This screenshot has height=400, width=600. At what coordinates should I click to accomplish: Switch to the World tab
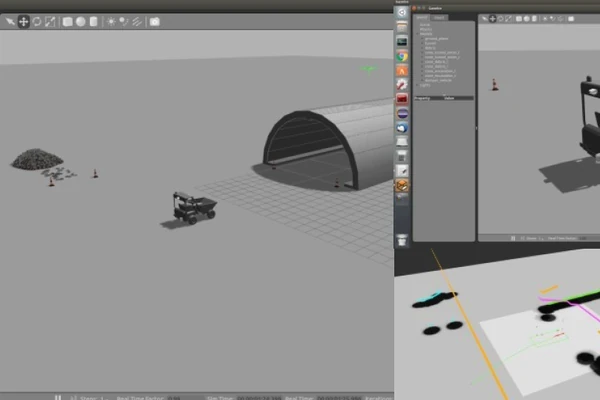pos(423,17)
